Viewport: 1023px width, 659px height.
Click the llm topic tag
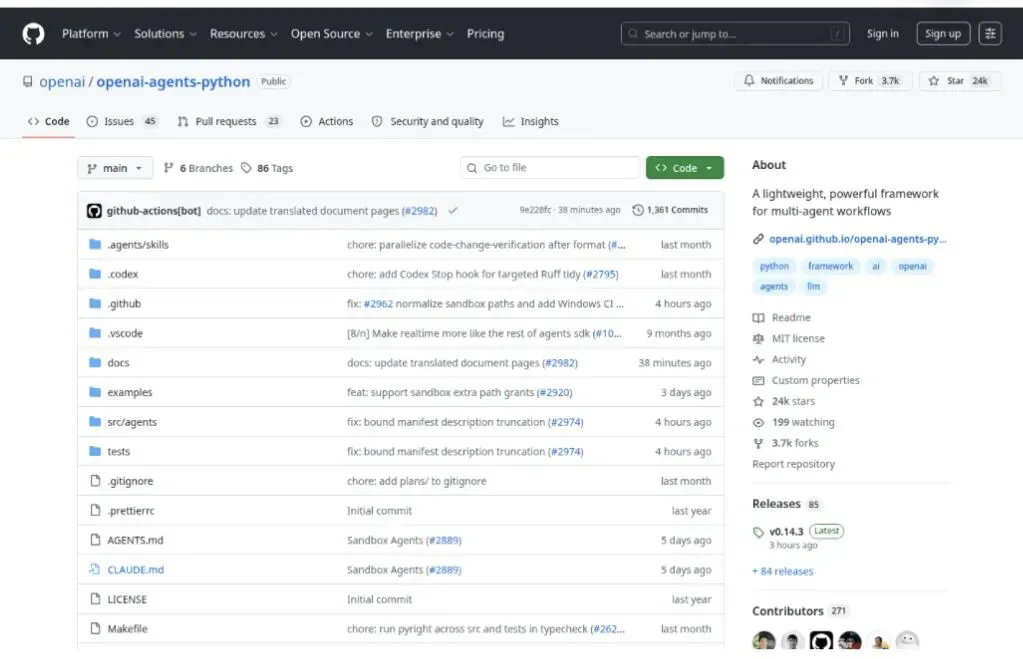tap(813, 286)
